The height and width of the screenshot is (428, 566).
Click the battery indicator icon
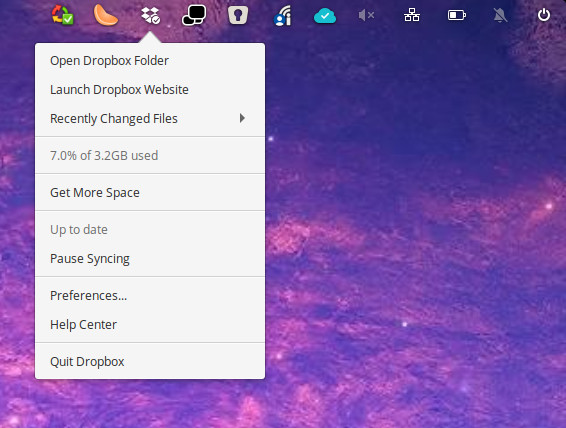pyautogui.click(x=457, y=15)
